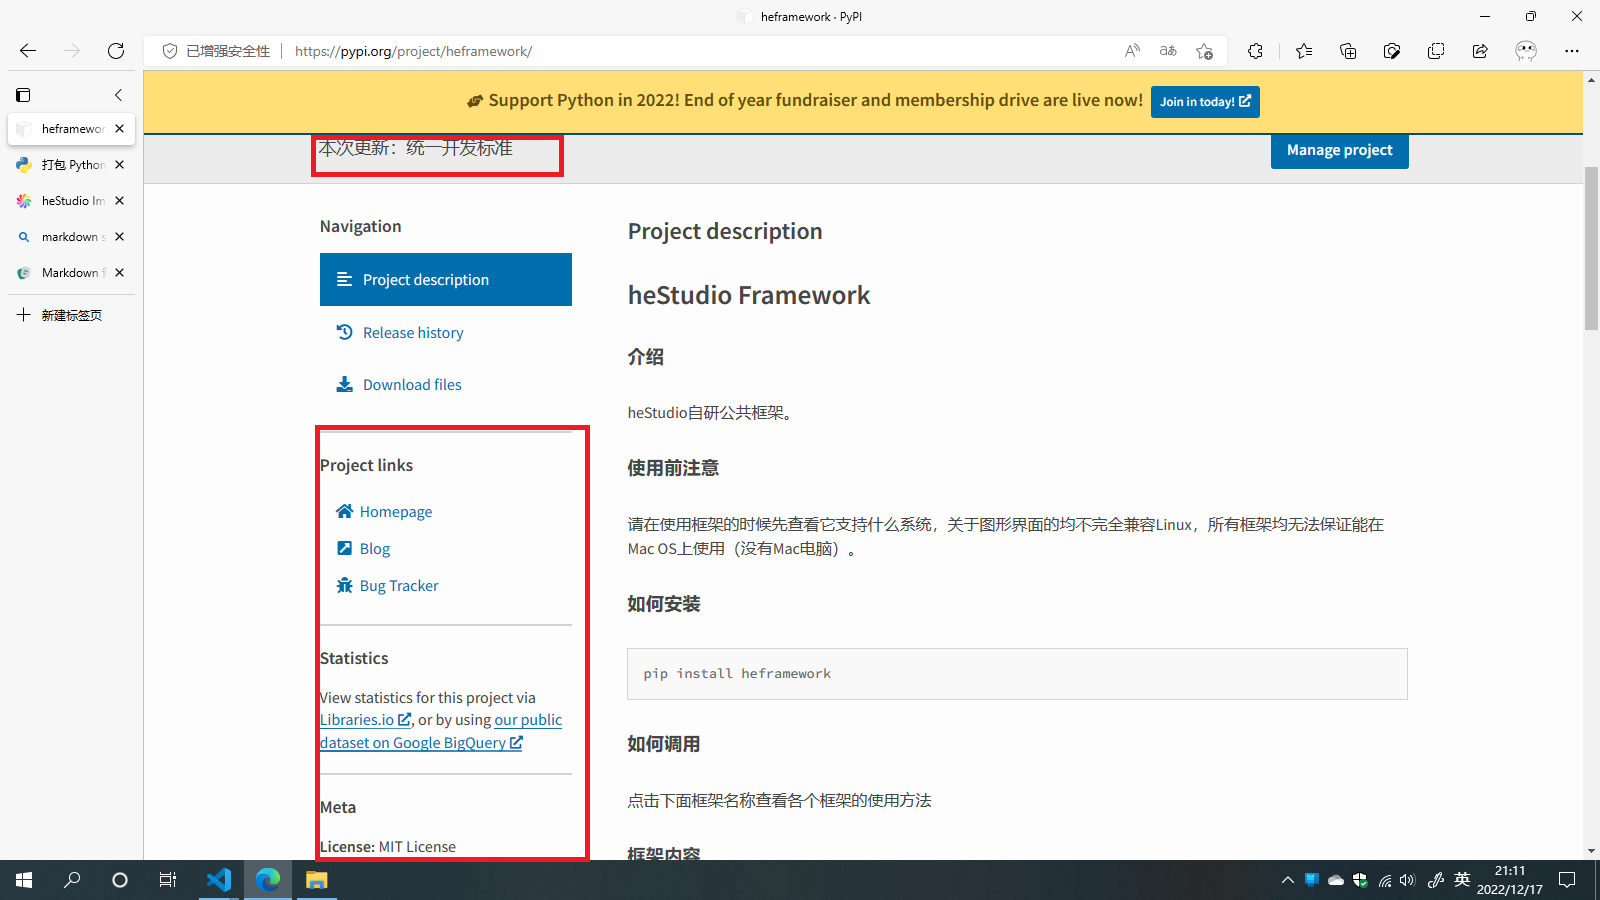Open the profile avatar icon
The image size is (1600, 900).
pyautogui.click(x=1526, y=51)
